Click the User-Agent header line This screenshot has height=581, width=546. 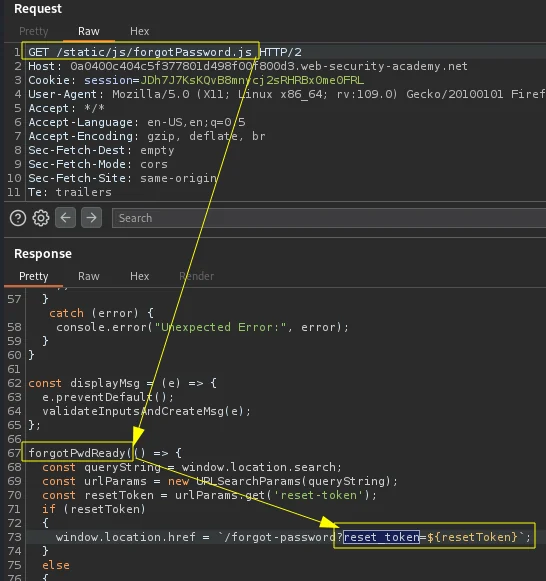(x=287, y=94)
